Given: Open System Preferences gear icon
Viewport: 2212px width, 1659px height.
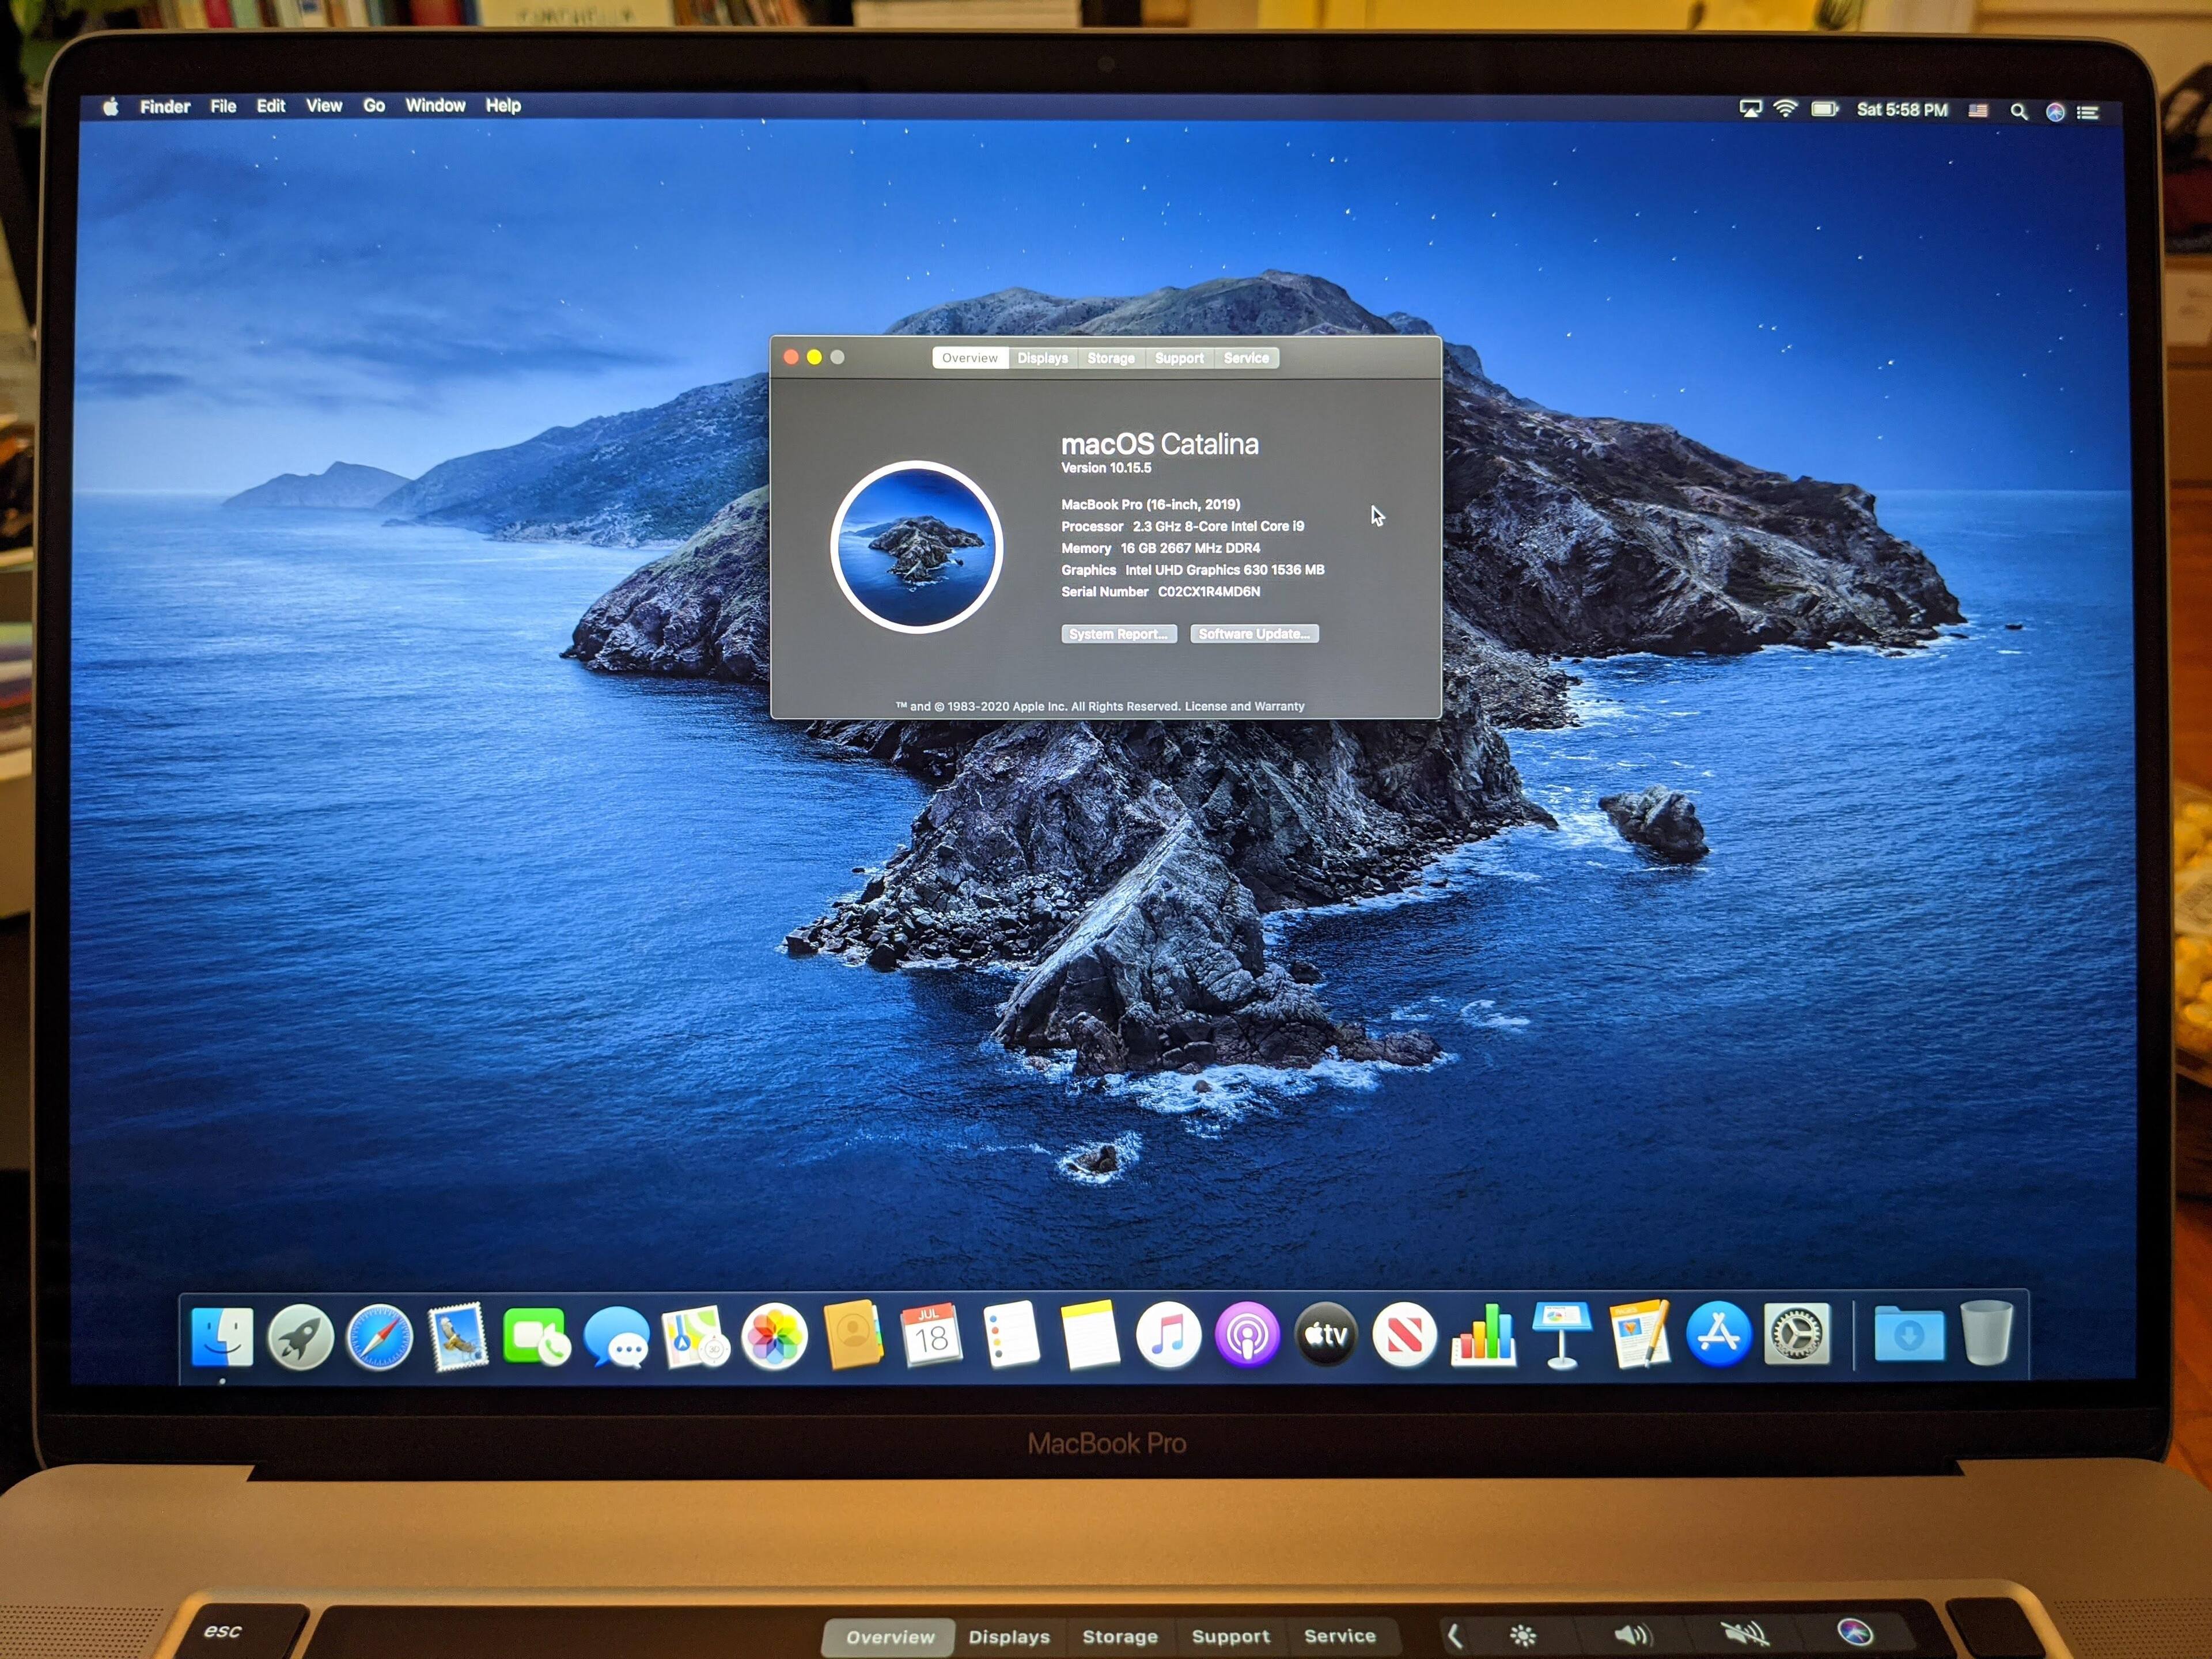Looking at the screenshot, I should [1797, 1334].
